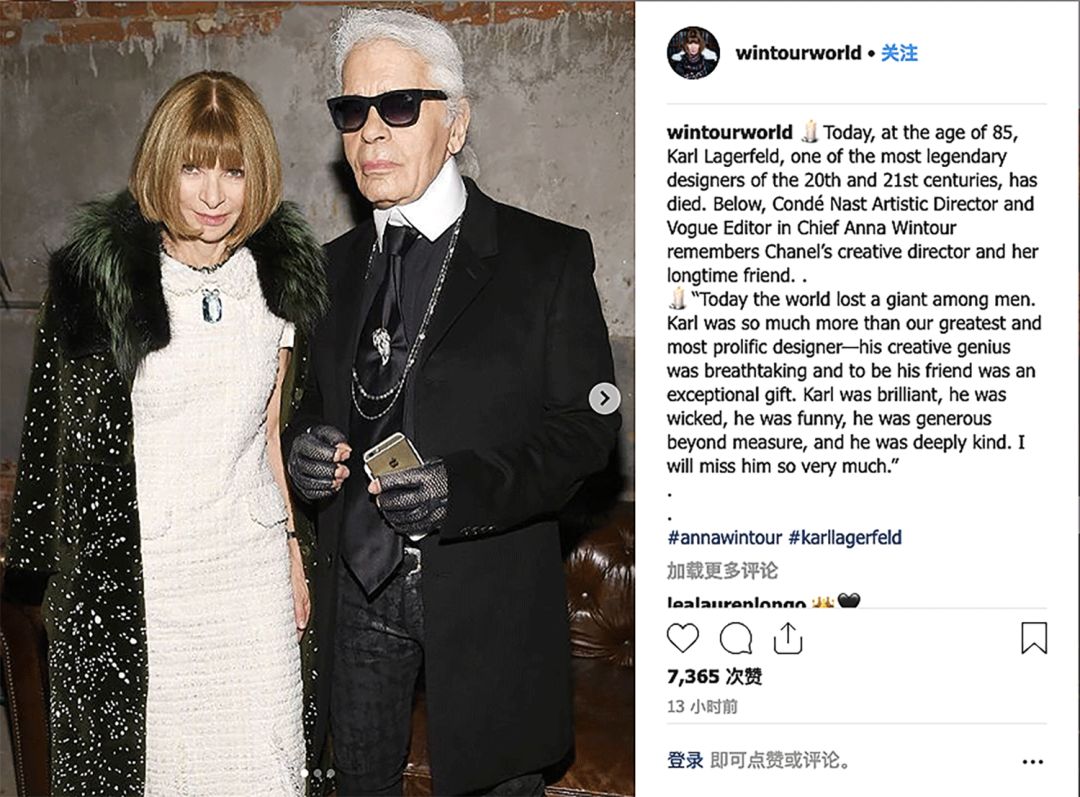1080x797 pixels.
Task: Click the main post photo
Action: (x=317, y=398)
